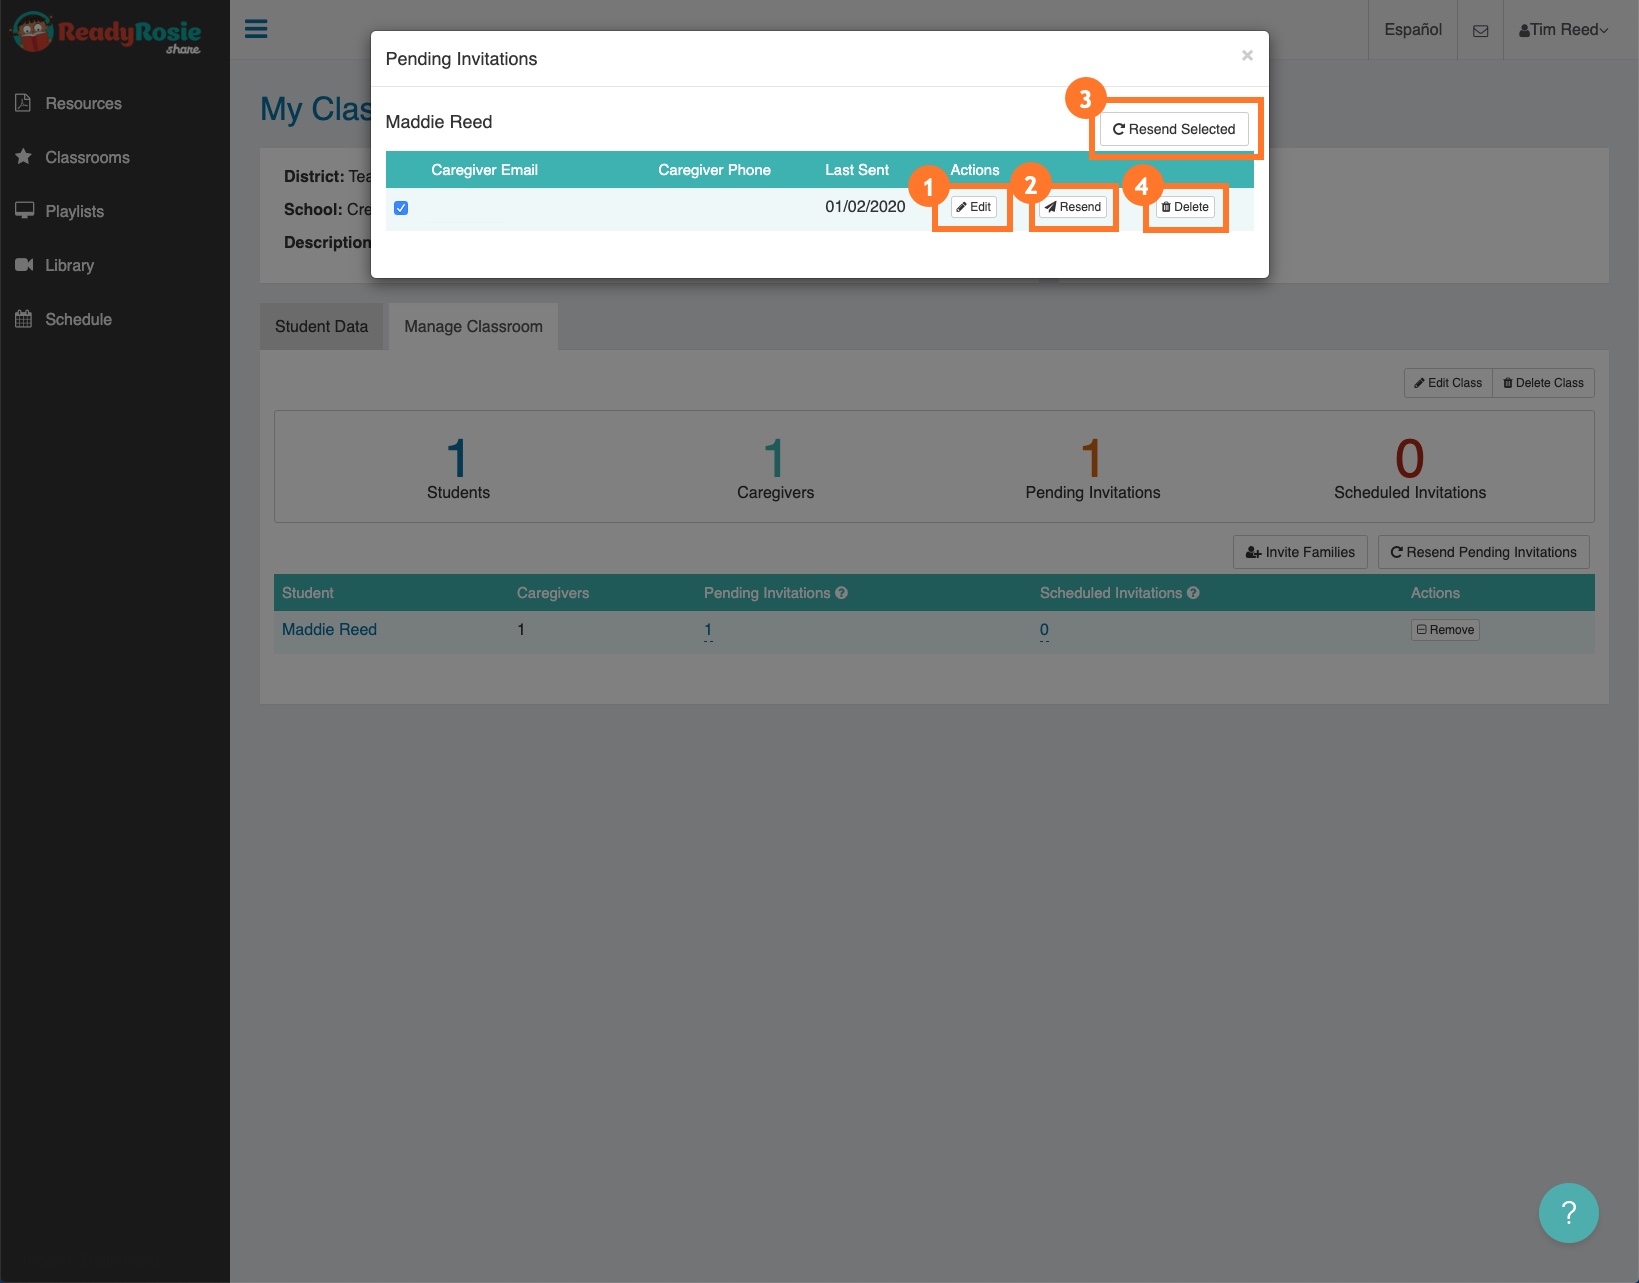This screenshot has height=1283, width=1639.
Task: Click the Scheduled Invitations help icon
Action: [1194, 592]
